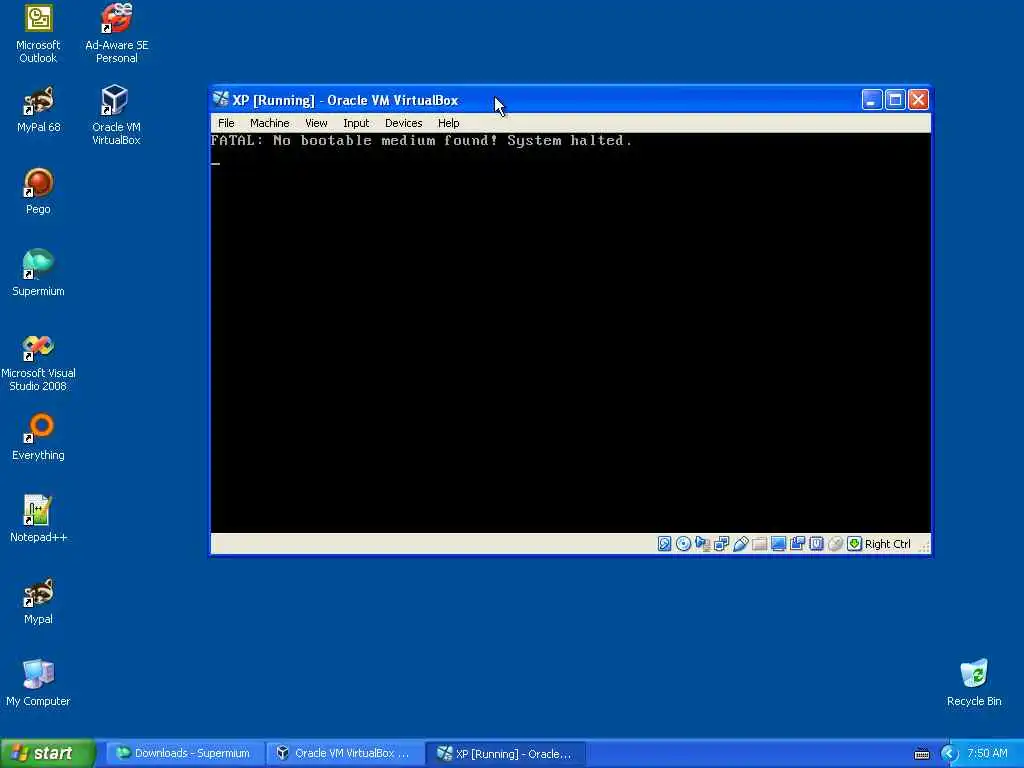Viewport: 1024px width, 768px height.
Task: Click XP [Running] taskbar button
Action: click(x=505, y=753)
